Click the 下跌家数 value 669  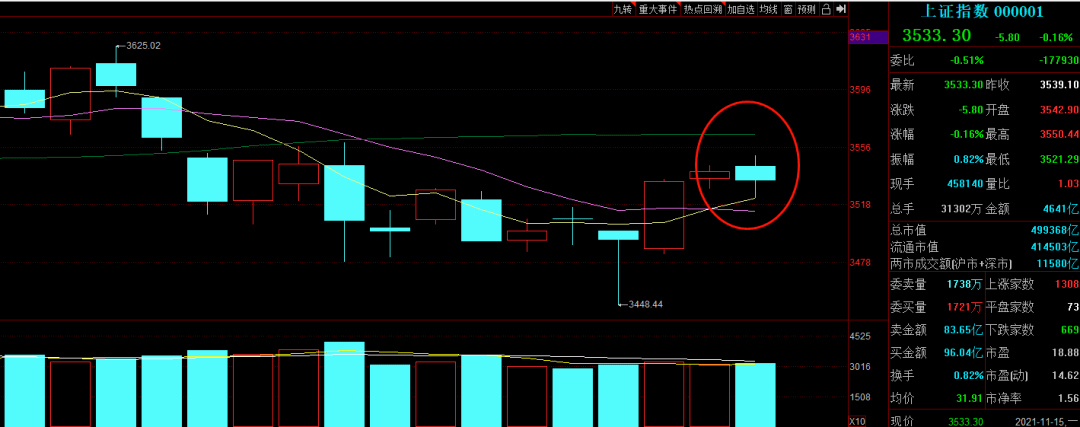point(1068,329)
